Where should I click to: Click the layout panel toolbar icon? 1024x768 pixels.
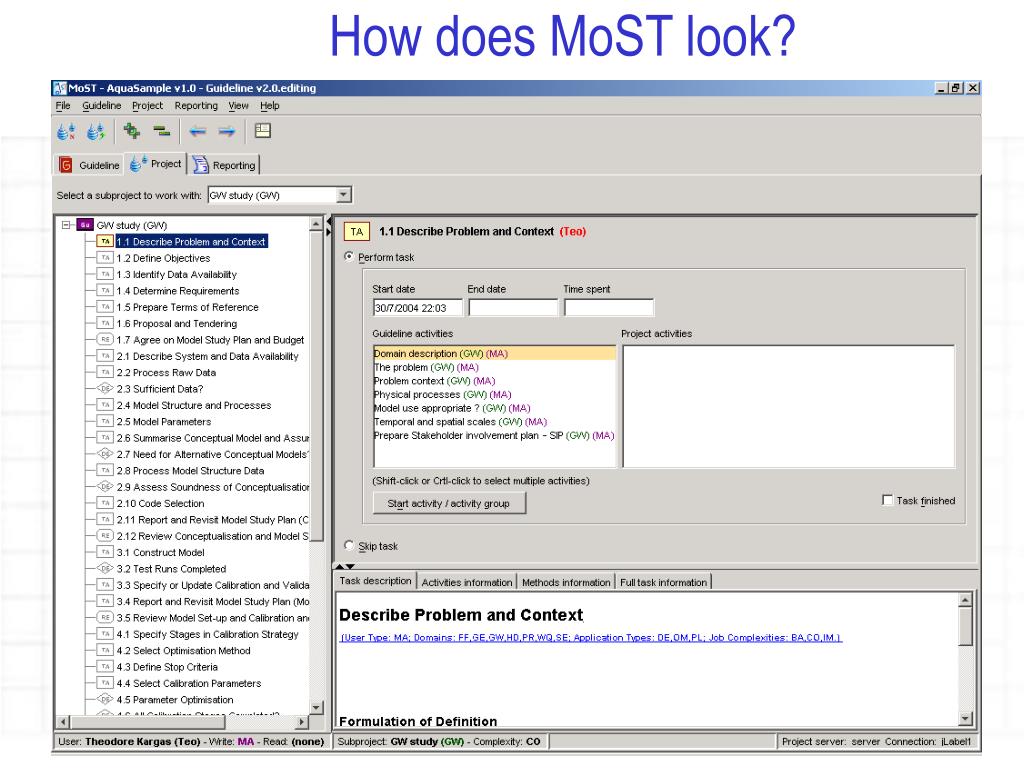tap(263, 131)
